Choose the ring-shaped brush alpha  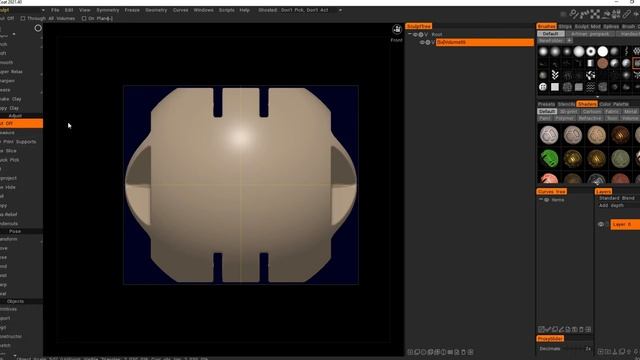coord(591,52)
